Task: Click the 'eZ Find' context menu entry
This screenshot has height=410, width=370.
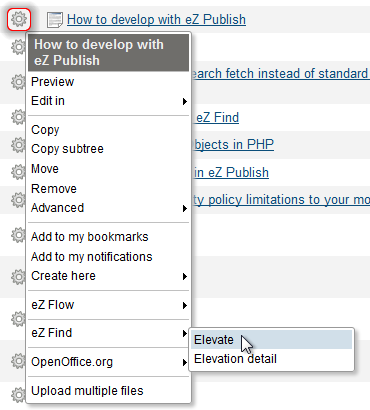Action: coord(108,333)
